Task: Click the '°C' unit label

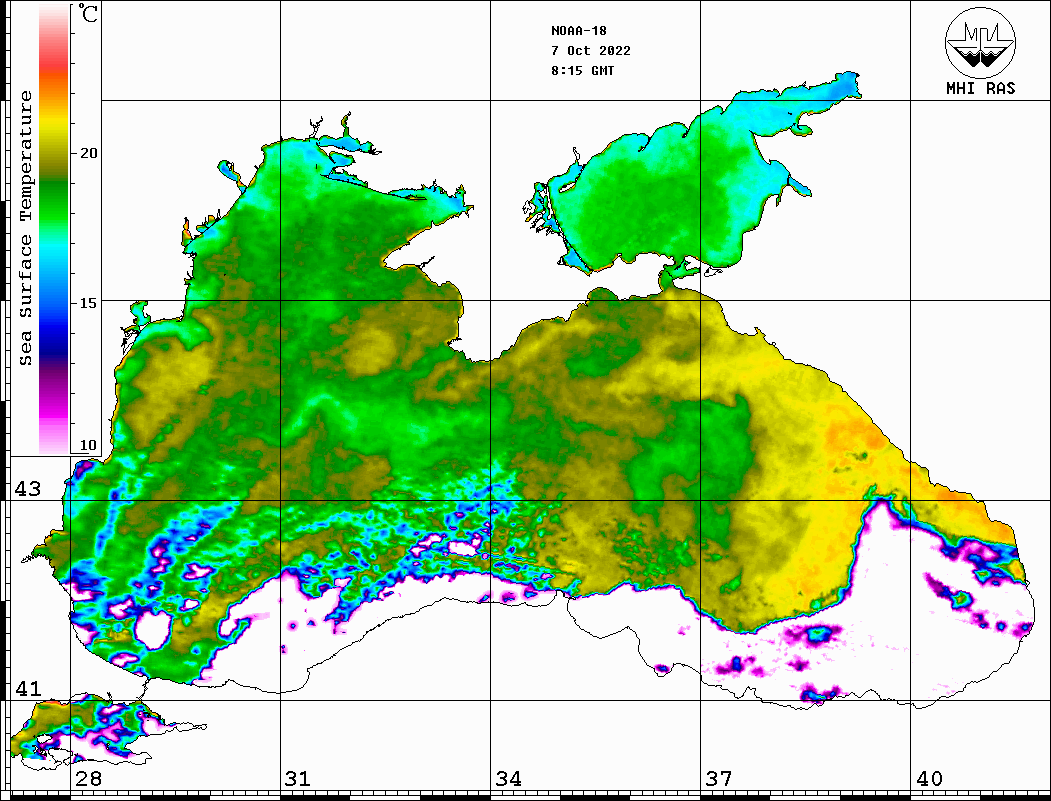Action: click(88, 14)
